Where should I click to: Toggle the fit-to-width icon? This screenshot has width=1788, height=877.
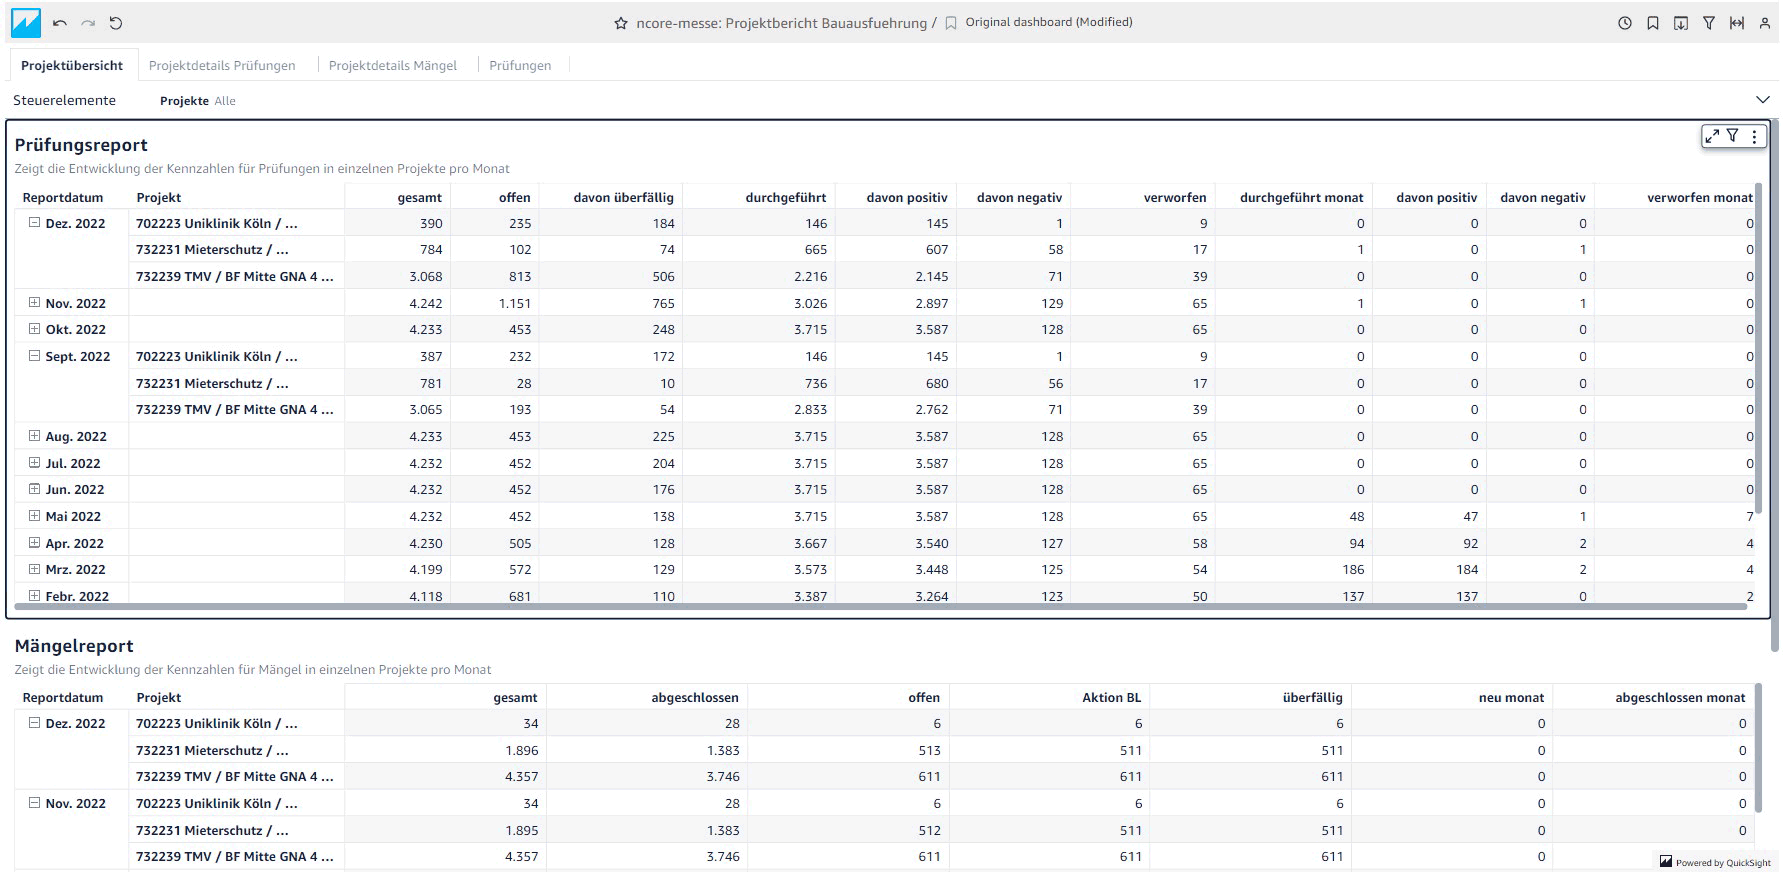click(1737, 23)
